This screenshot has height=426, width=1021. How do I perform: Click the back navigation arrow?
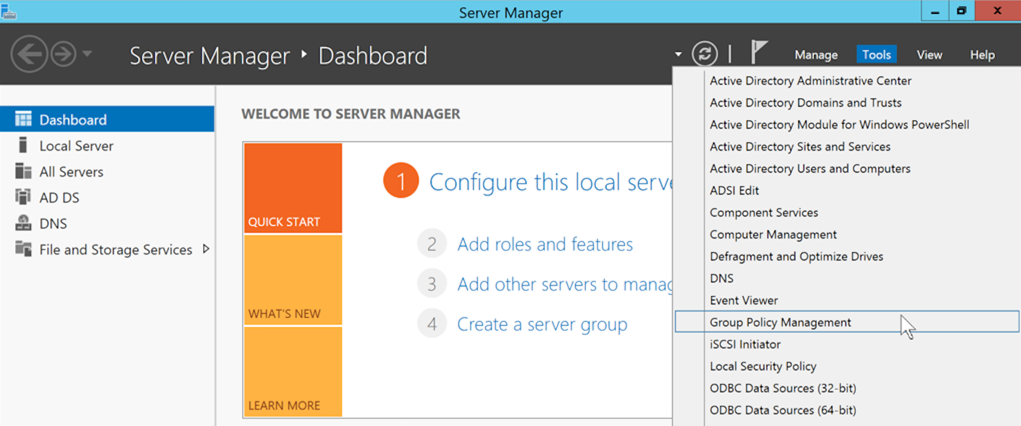coord(30,55)
